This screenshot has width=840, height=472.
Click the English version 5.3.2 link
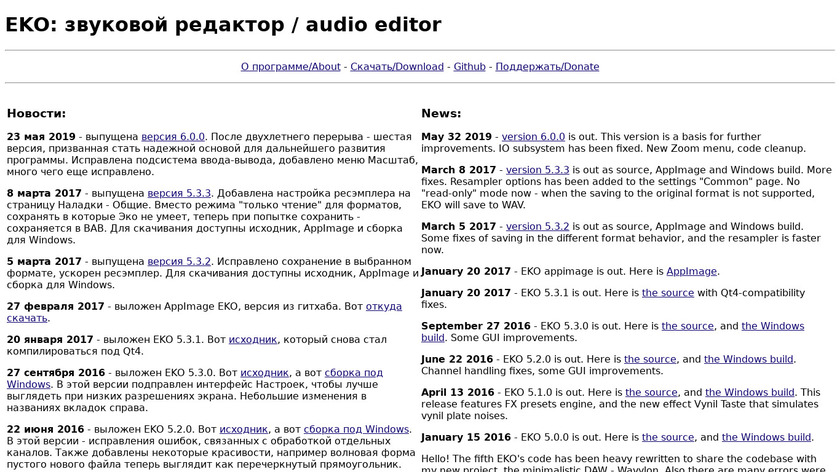pos(537,227)
